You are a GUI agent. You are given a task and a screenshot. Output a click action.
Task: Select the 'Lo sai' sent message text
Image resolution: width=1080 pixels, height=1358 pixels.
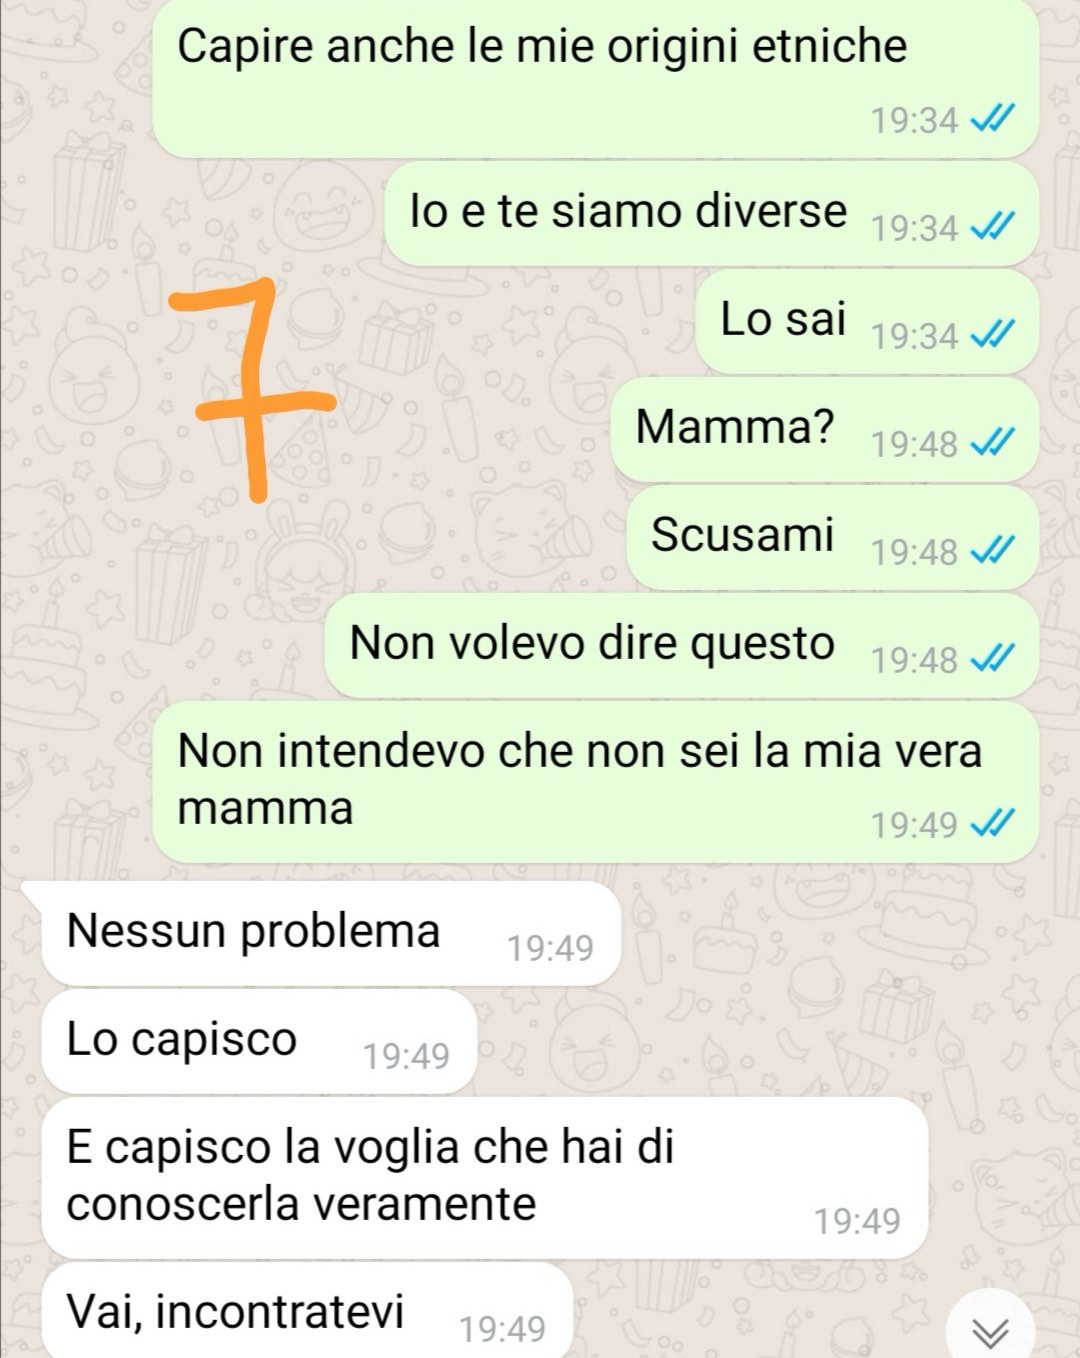tap(783, 319)
